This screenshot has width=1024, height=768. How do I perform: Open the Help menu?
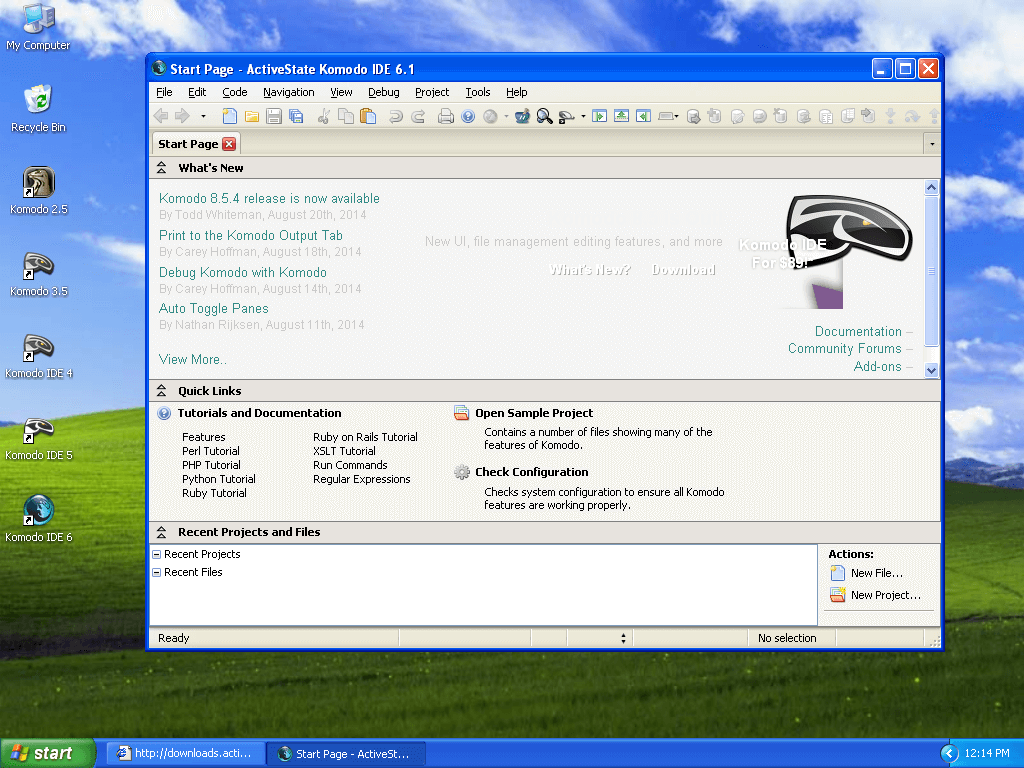pyautogui.click(x=516, y=92)
